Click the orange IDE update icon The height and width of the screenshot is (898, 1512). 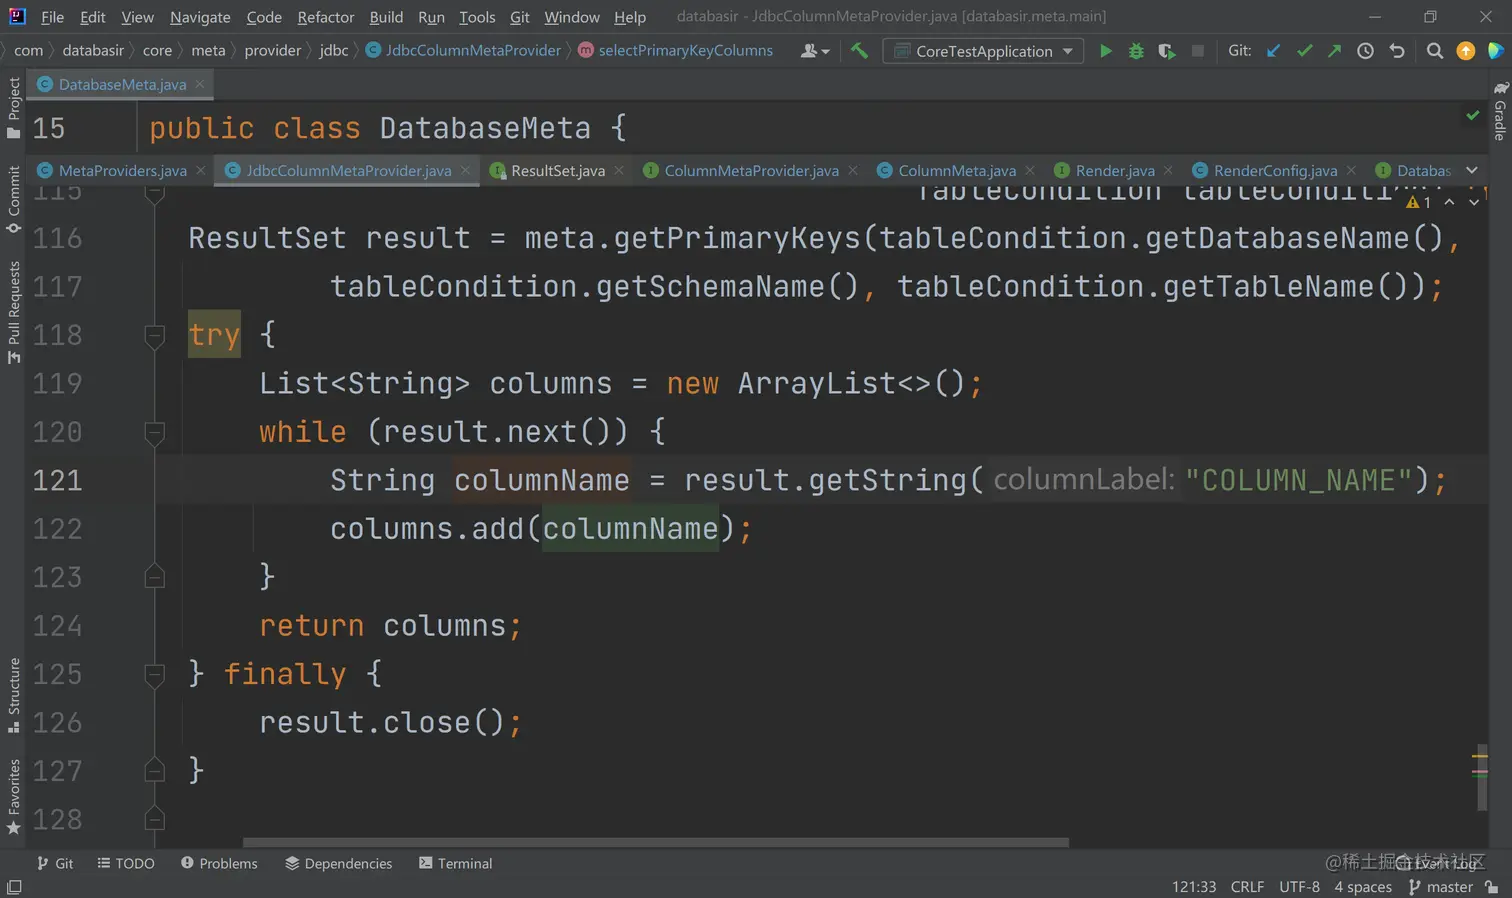1466,50
